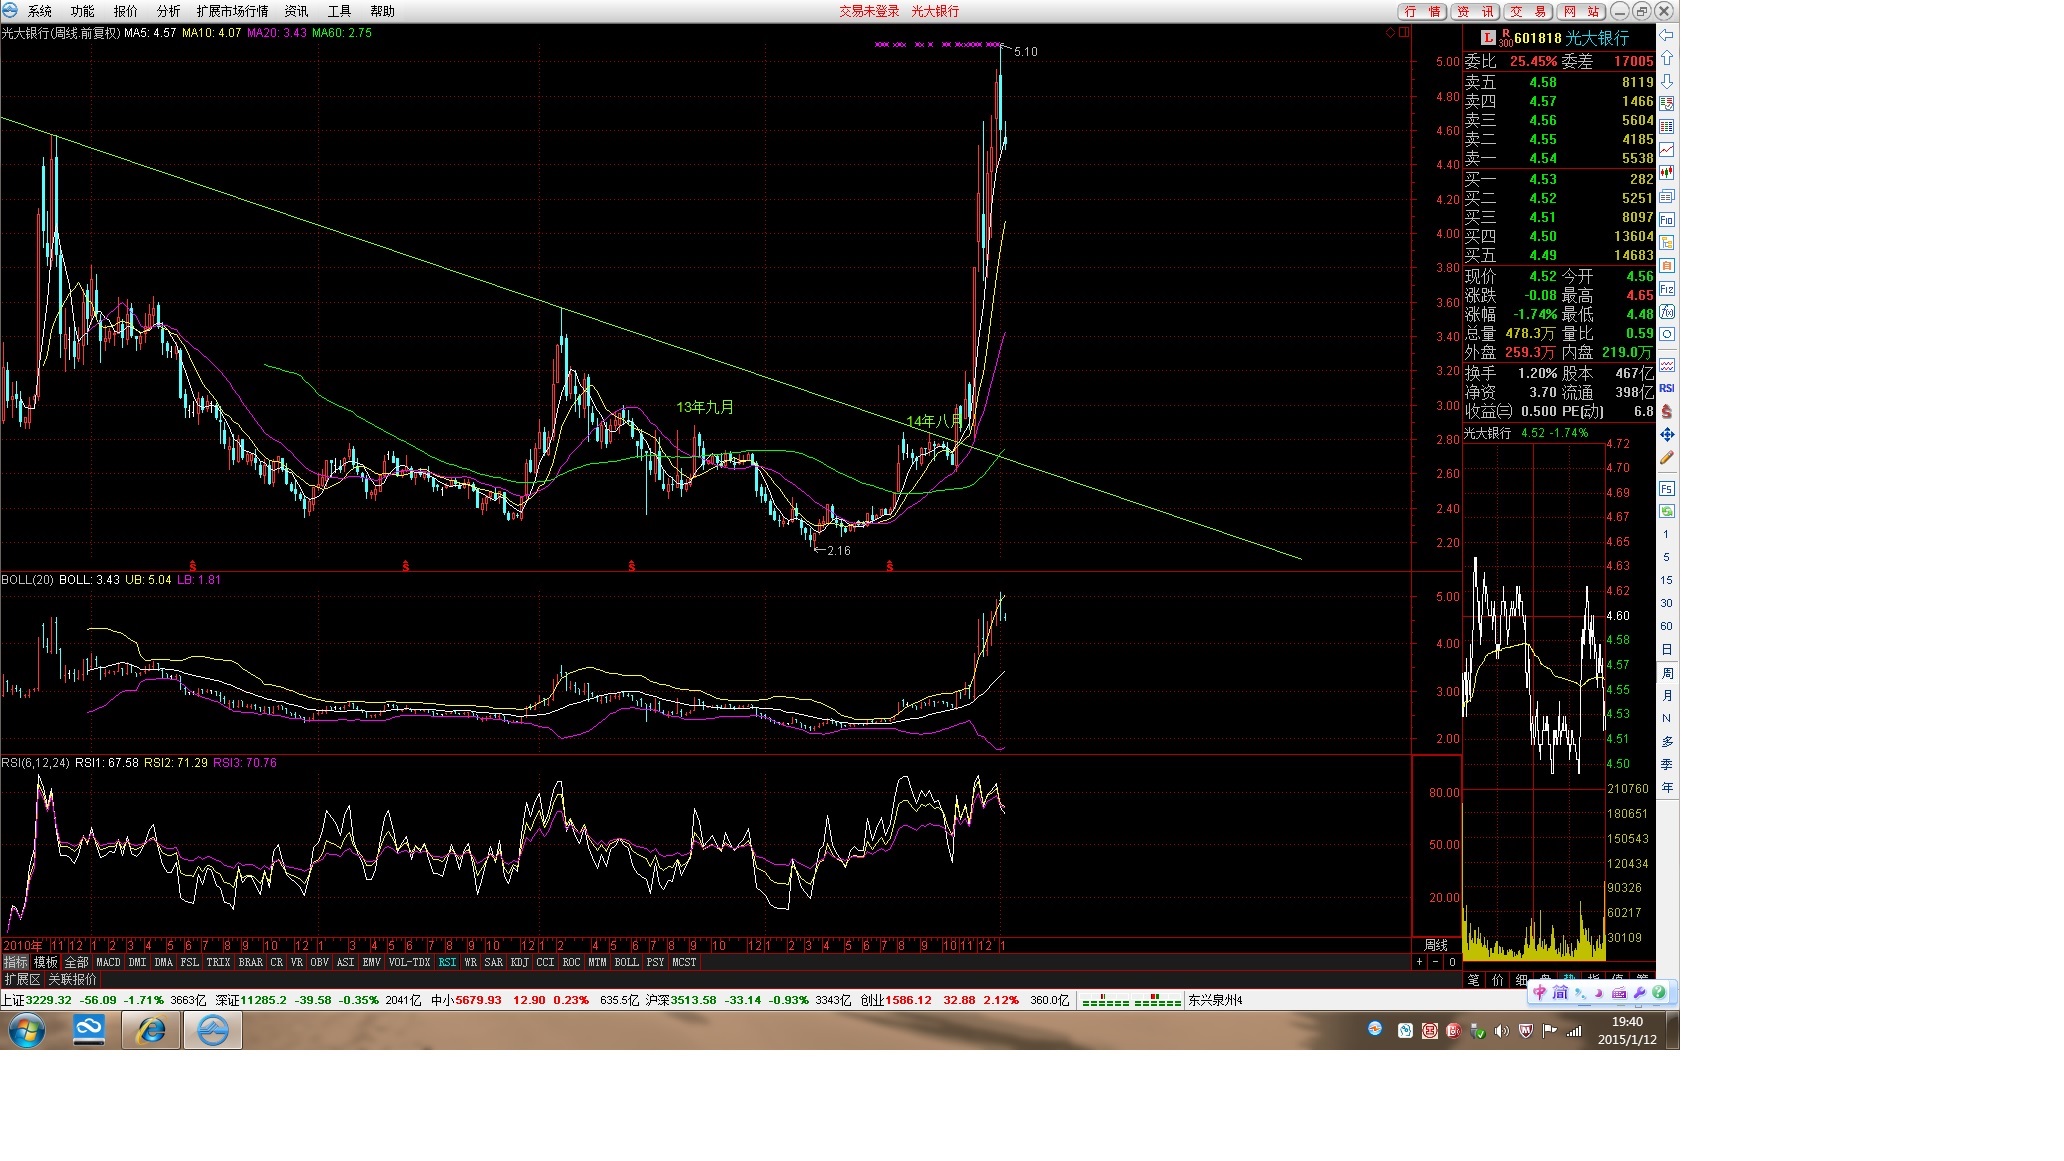Open the 价 price tab below minute chart
The height and width of the screenshot is (1161, 2064).
(x=1498, y=979)
